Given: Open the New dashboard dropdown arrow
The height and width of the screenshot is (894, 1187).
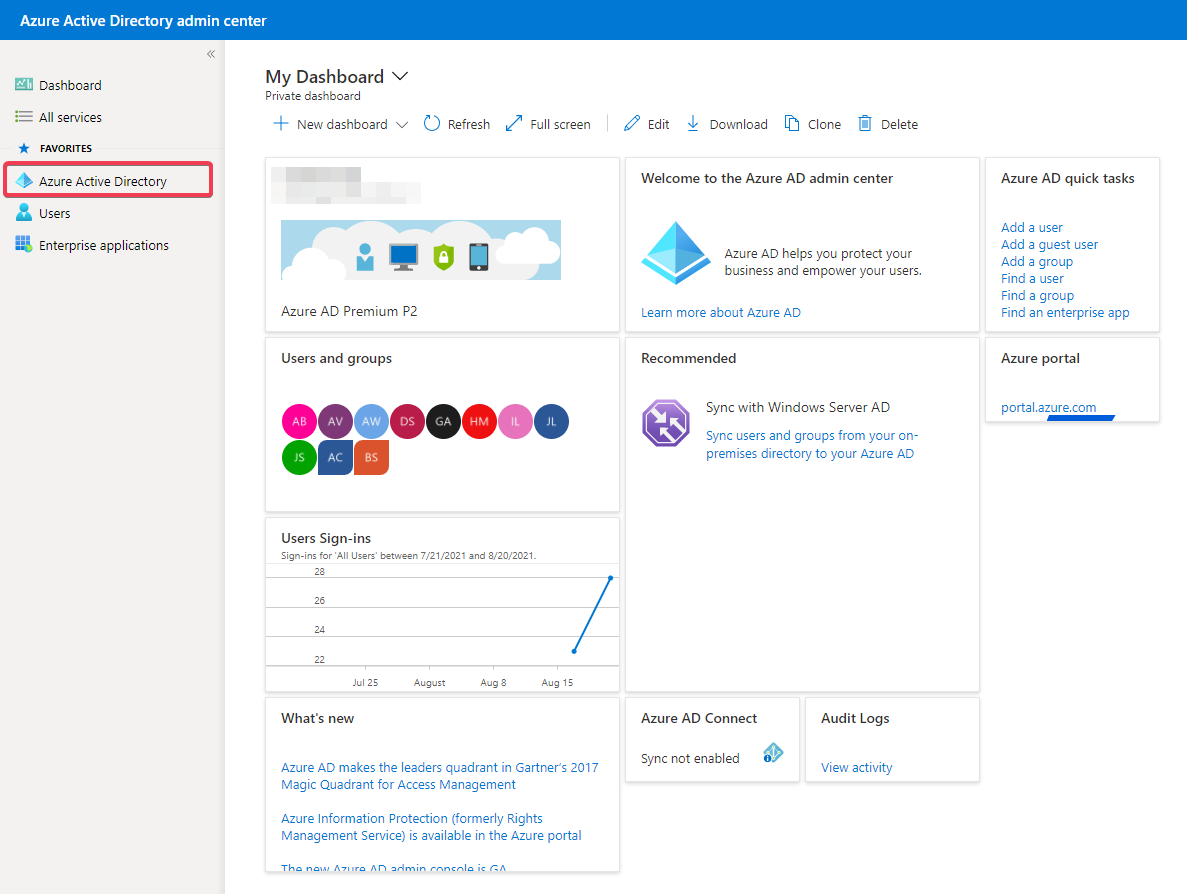Looking at the screenshot, I should [402, 125].
